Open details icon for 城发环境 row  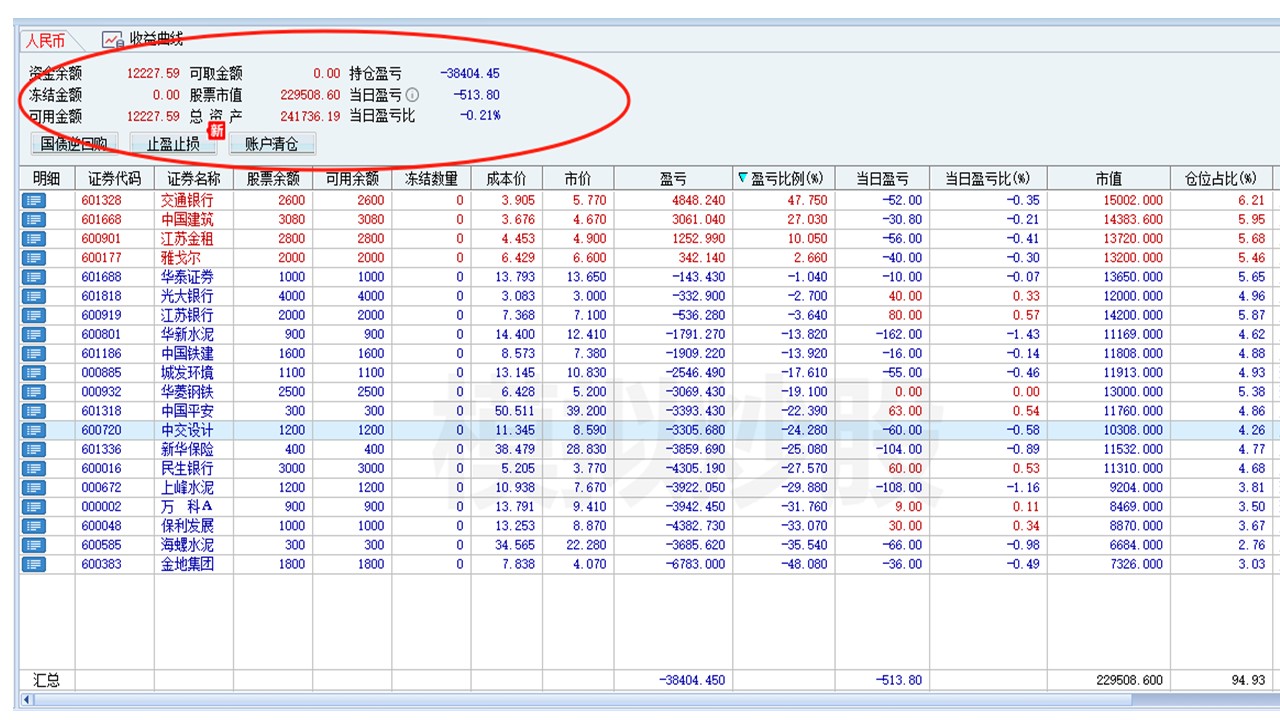tap(34, 373)
